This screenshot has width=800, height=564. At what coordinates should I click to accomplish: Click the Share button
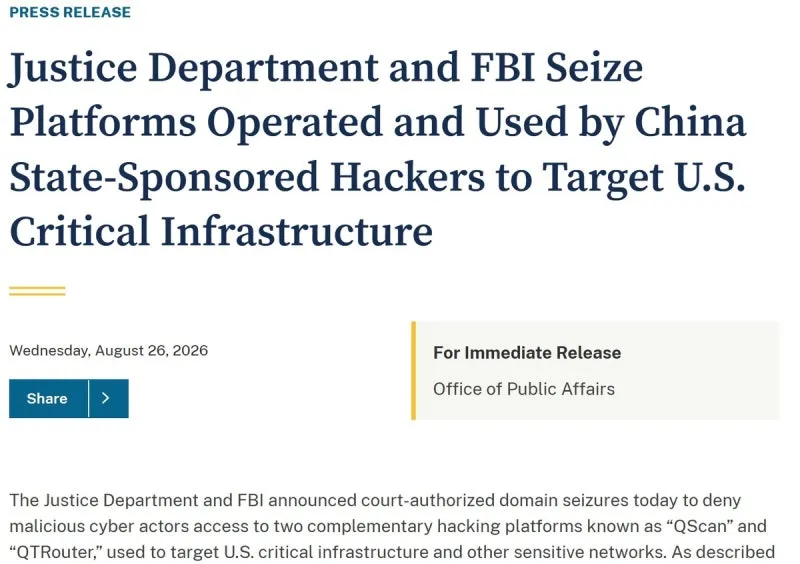[x=48, y=398]
